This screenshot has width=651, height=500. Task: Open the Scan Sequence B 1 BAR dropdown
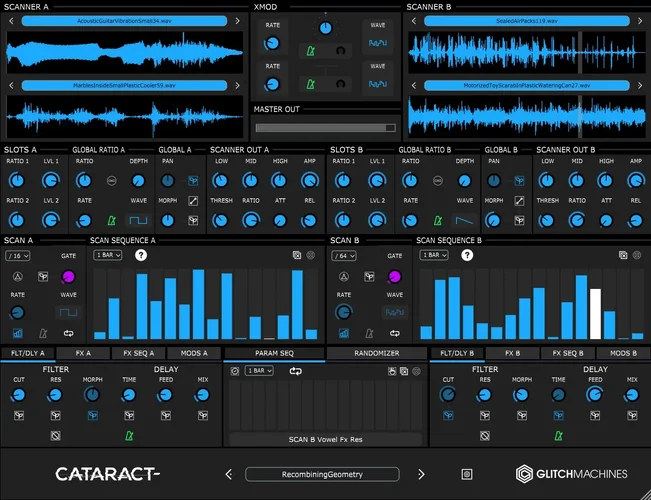tap(433, 255)
